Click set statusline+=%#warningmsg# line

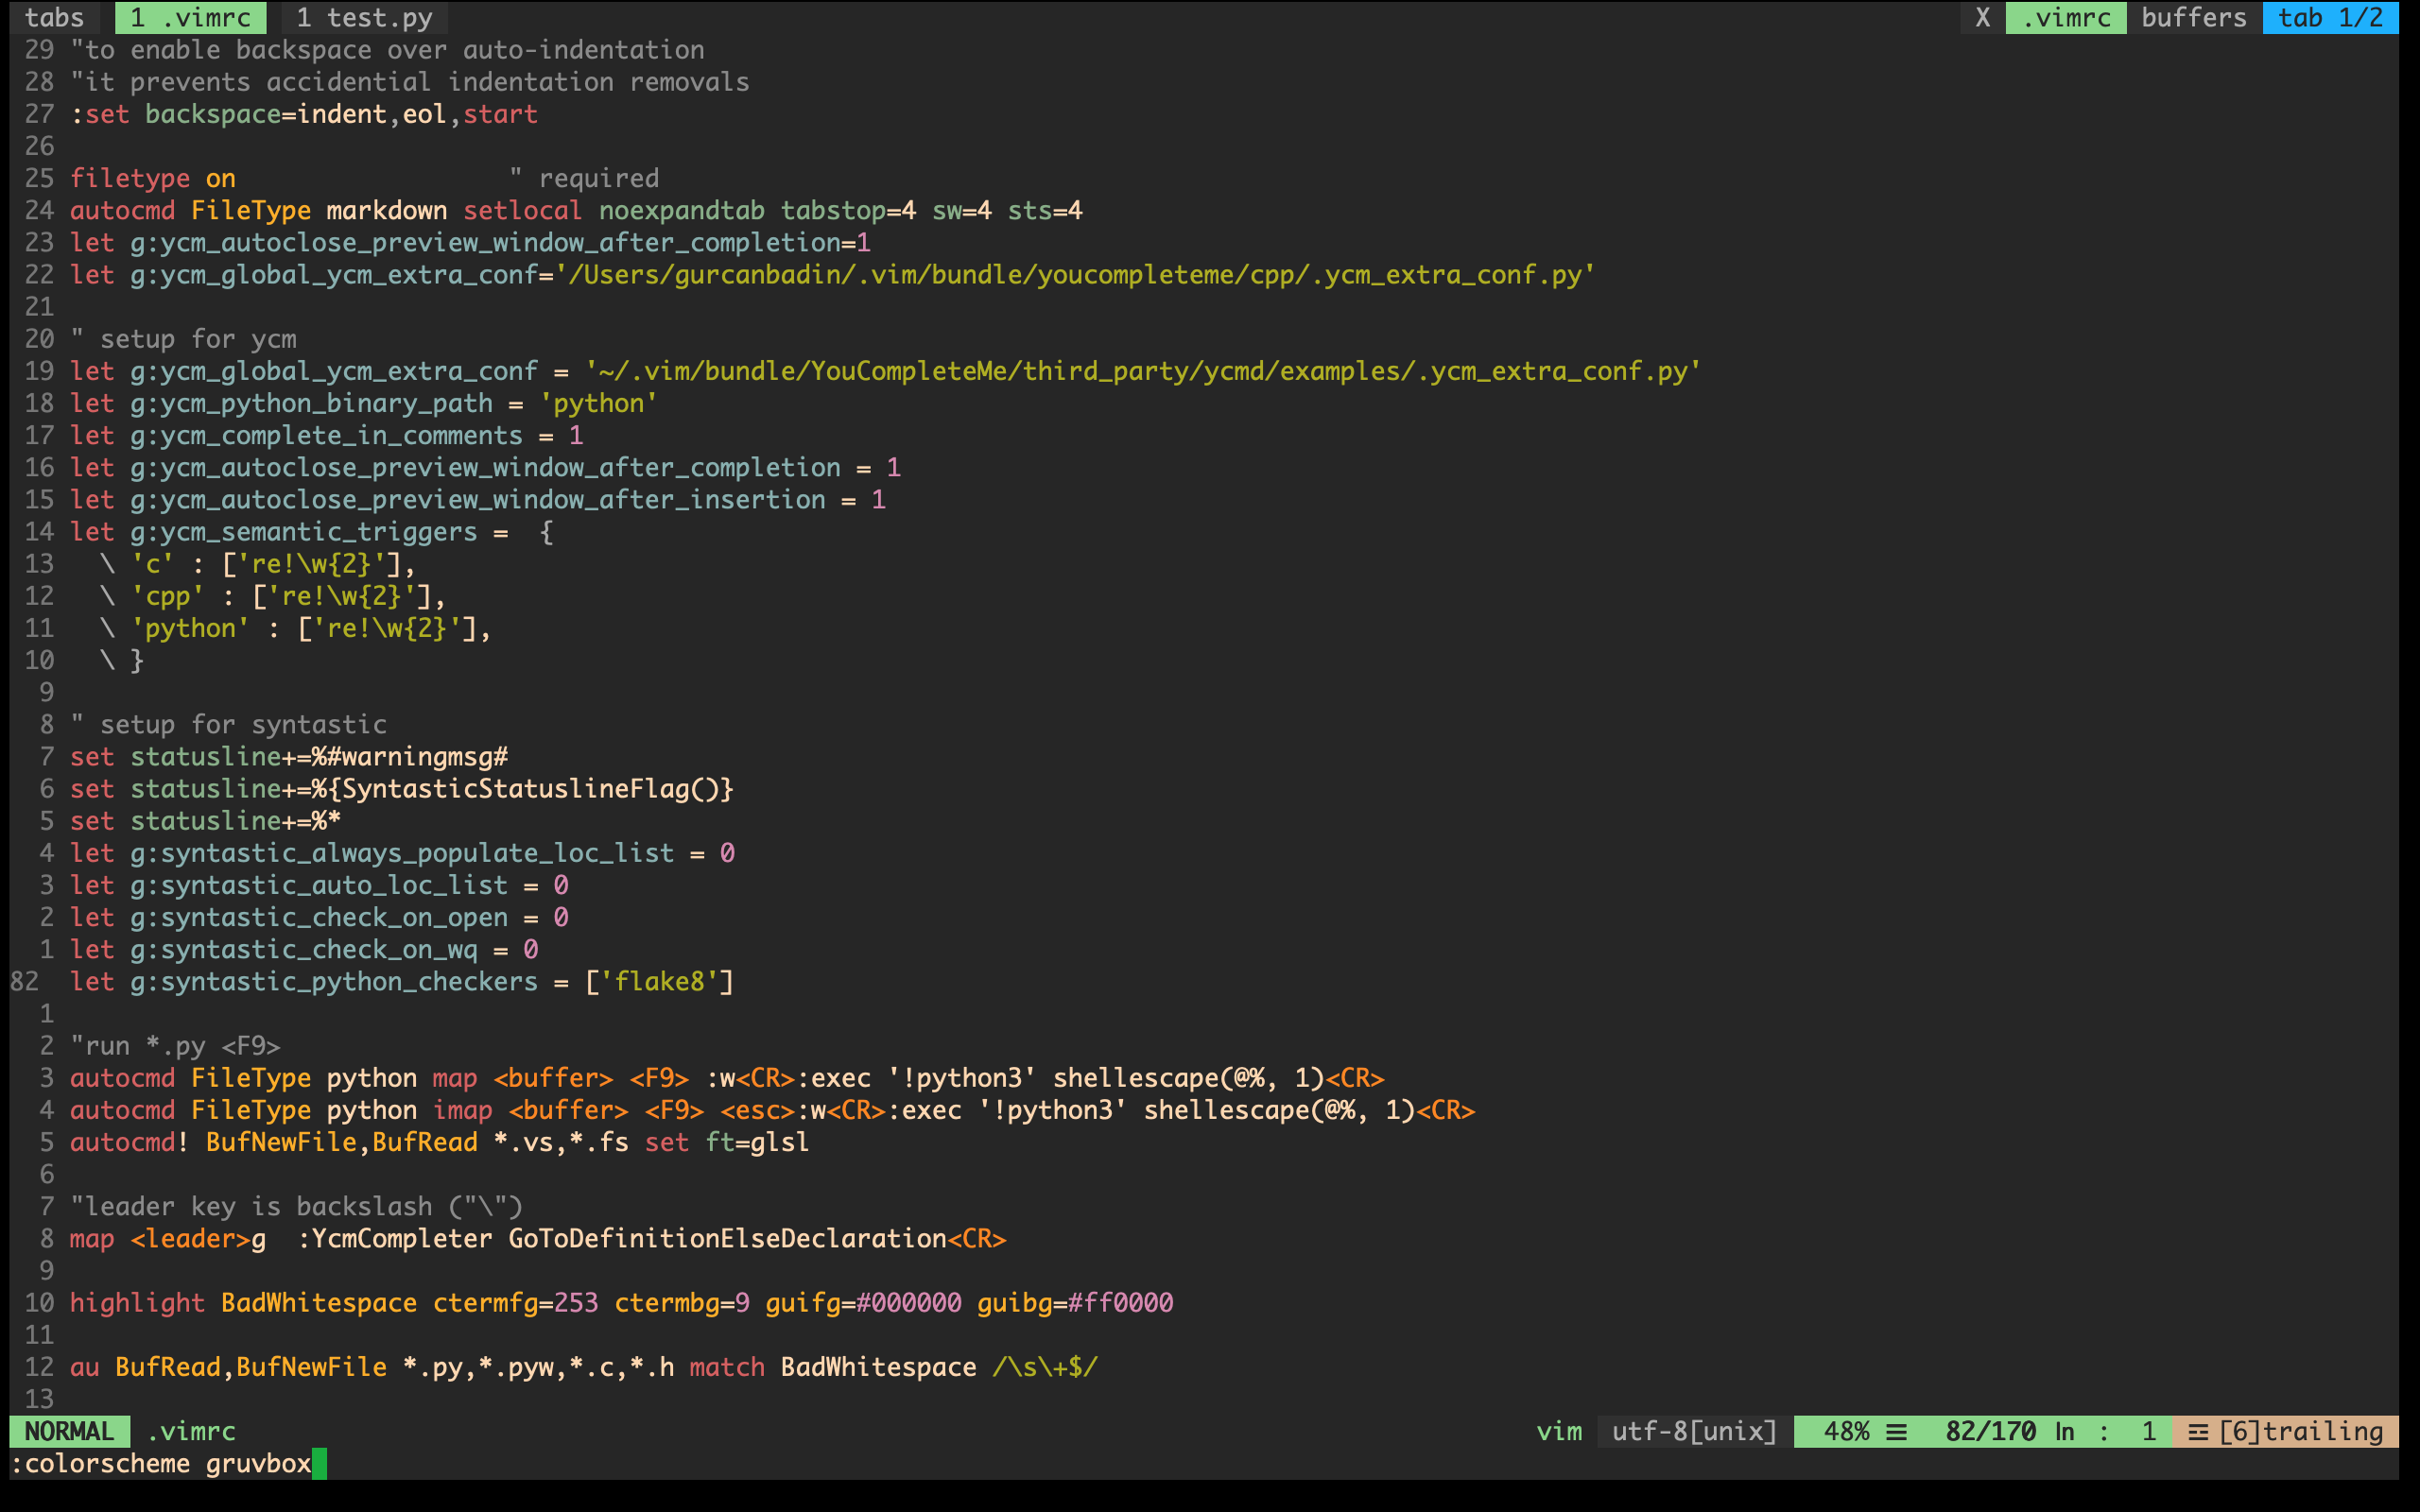pos(289,756)
